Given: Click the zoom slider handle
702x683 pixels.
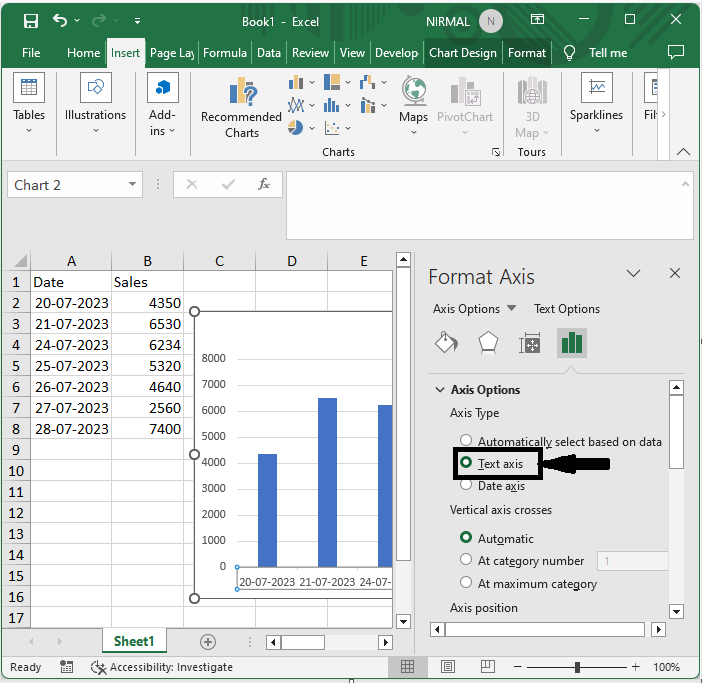Looking at the screenshot, I should (577, 667).
